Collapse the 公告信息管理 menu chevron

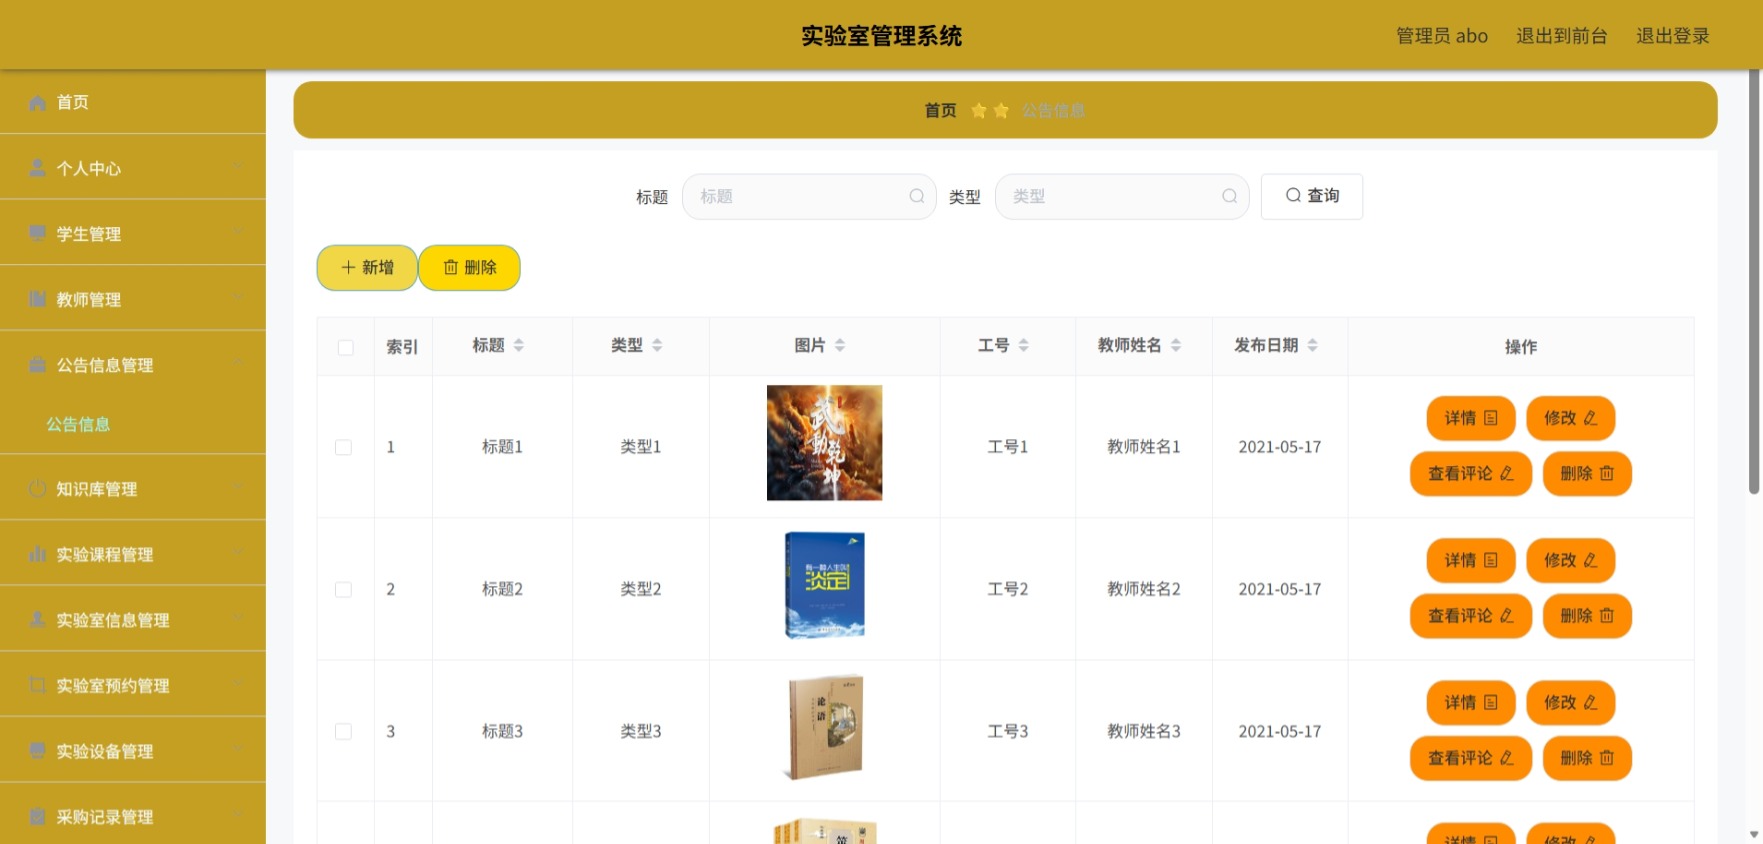click(237, 363)
